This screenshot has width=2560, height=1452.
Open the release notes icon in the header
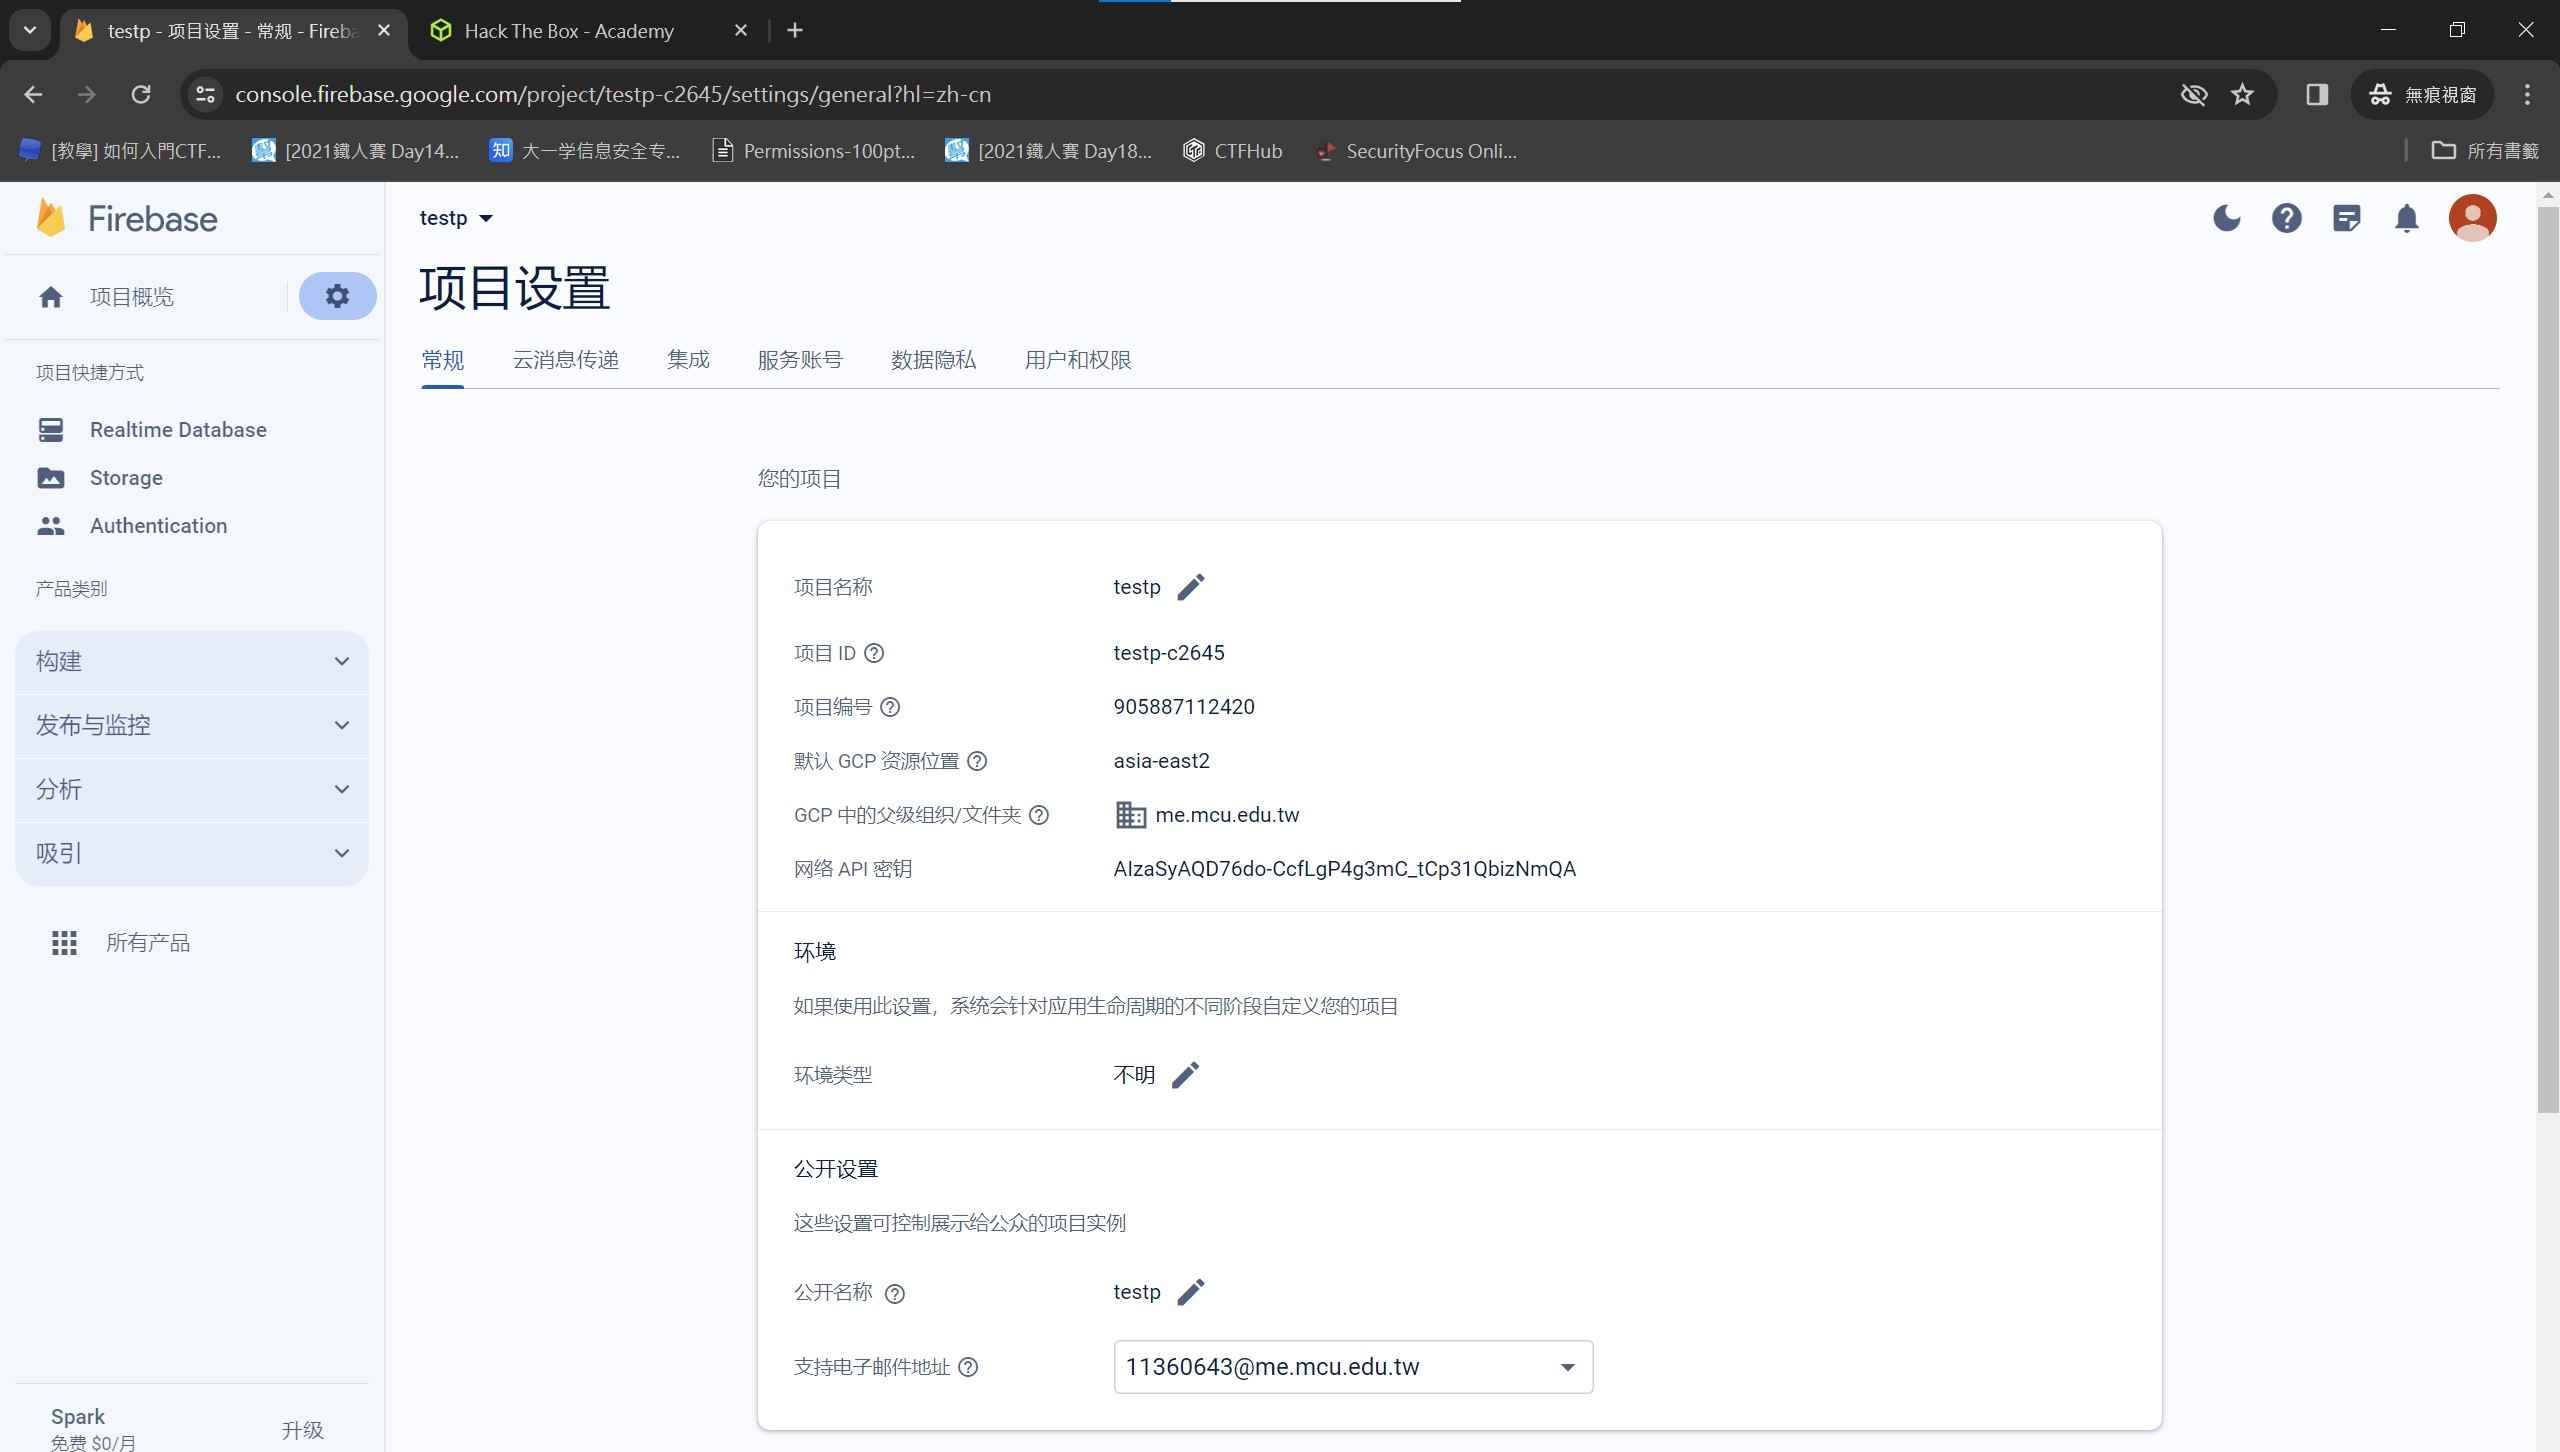(2346, 218)
